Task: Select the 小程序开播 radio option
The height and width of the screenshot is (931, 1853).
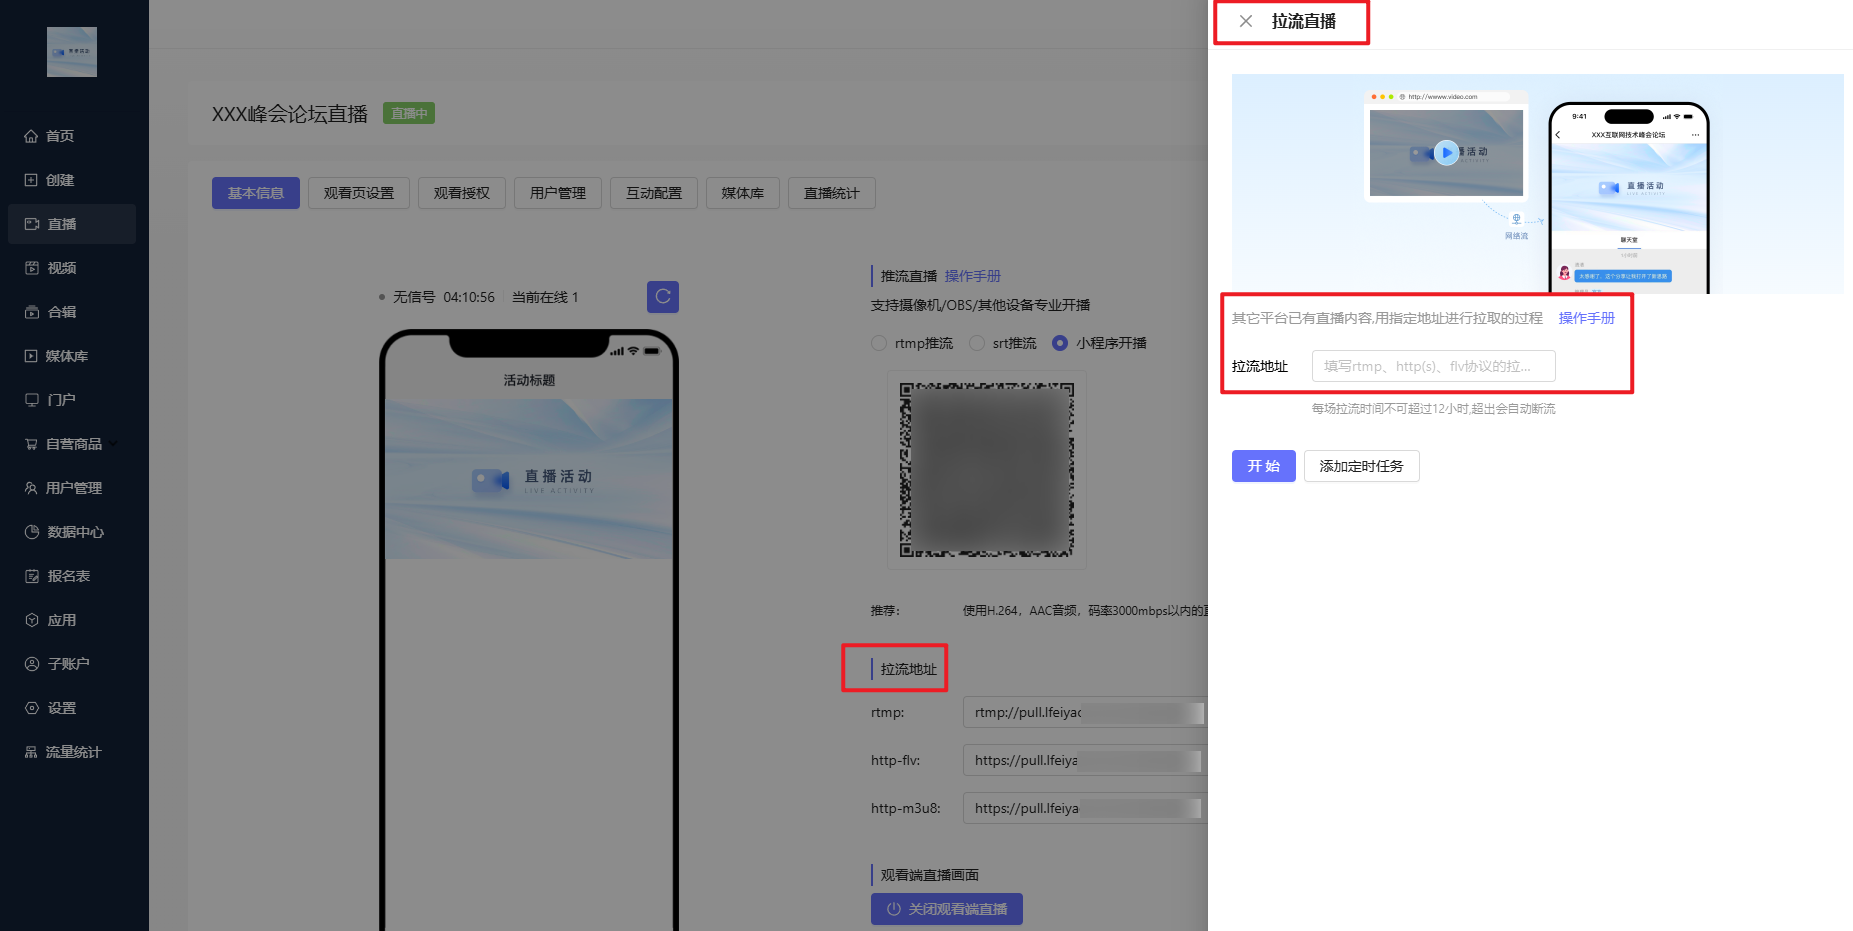Action: tap(1060, 343)
